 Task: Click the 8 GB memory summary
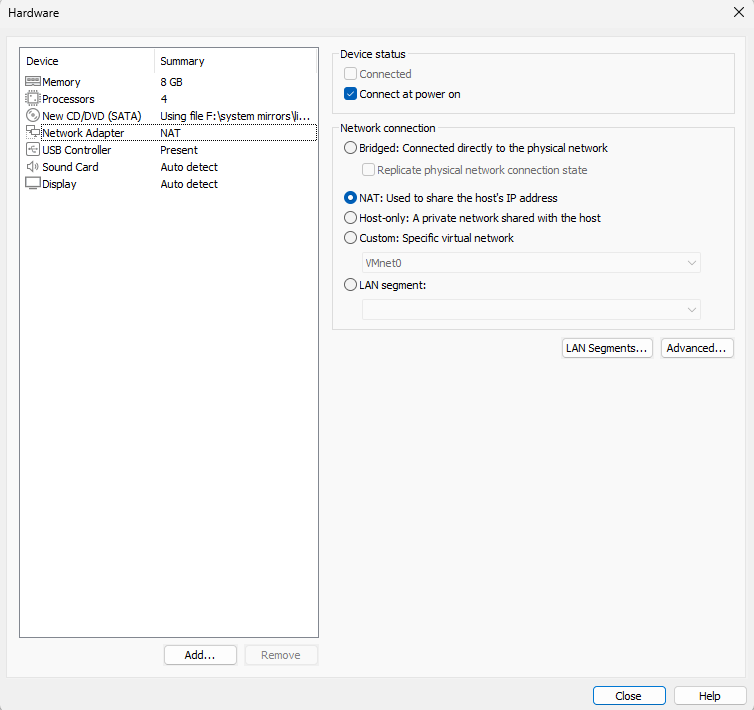(x=171, y=82)
